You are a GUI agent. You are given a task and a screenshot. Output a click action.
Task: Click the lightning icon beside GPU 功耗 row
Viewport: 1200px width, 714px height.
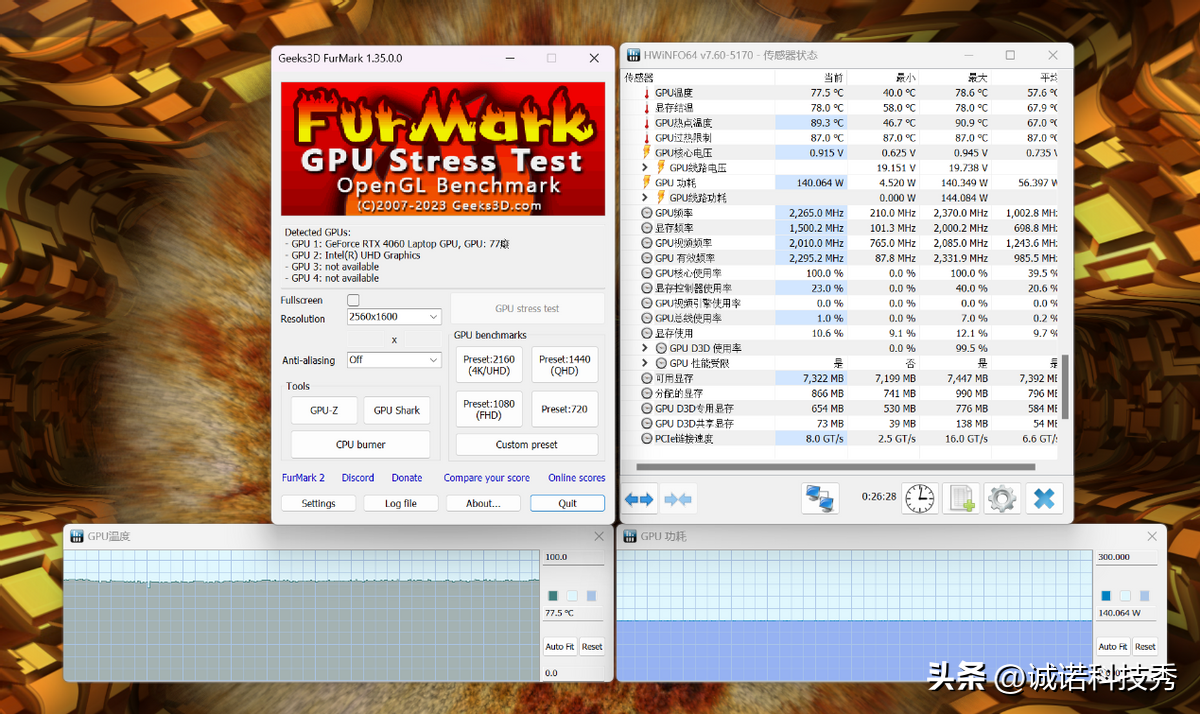646,183
